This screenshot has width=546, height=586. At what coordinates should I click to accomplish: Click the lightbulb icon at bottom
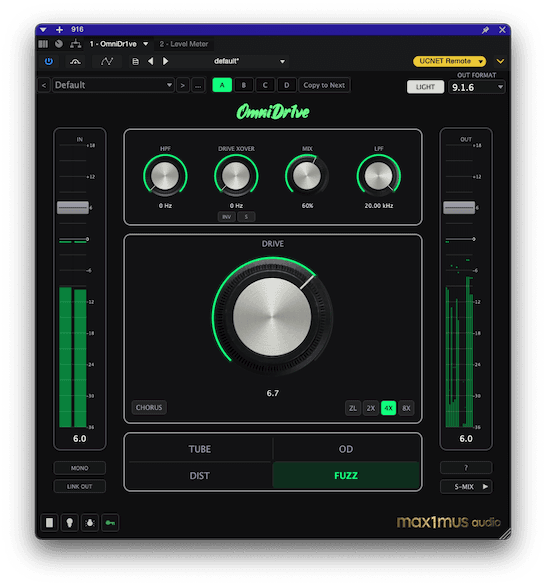pyautogui.click(x=70, y=522)
